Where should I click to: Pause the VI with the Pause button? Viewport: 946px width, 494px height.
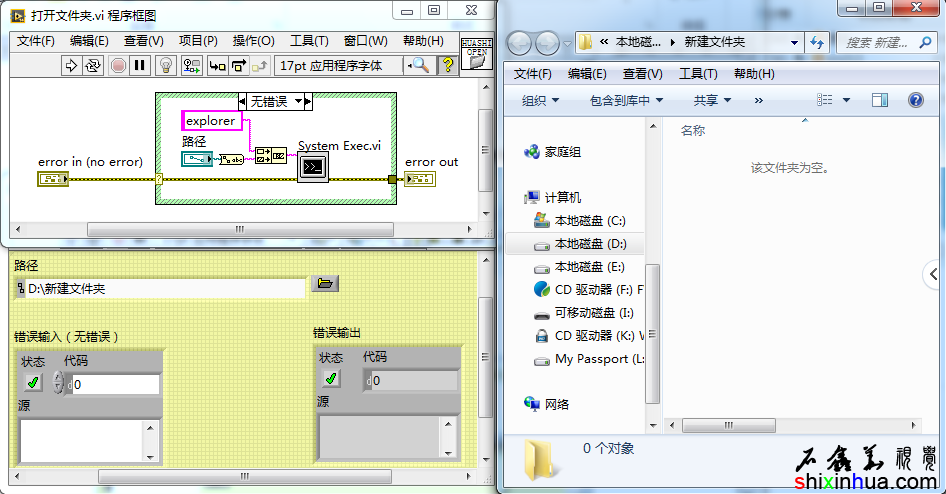pyautogui.click(x=140, y=65)
